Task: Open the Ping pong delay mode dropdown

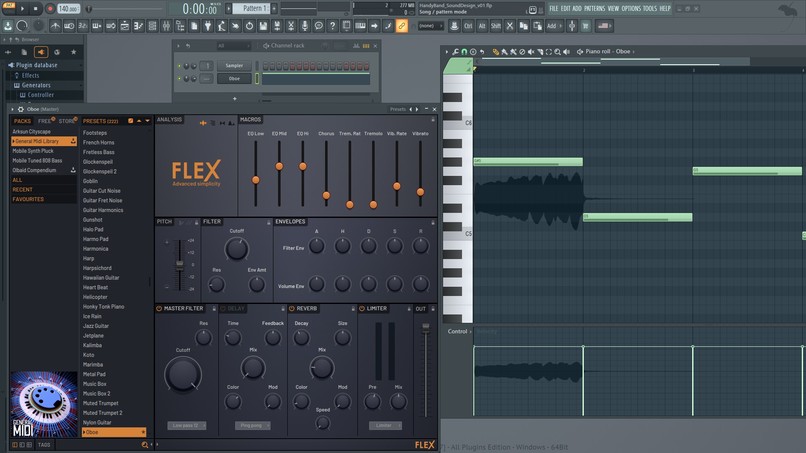Action: (x=253, y=426)
